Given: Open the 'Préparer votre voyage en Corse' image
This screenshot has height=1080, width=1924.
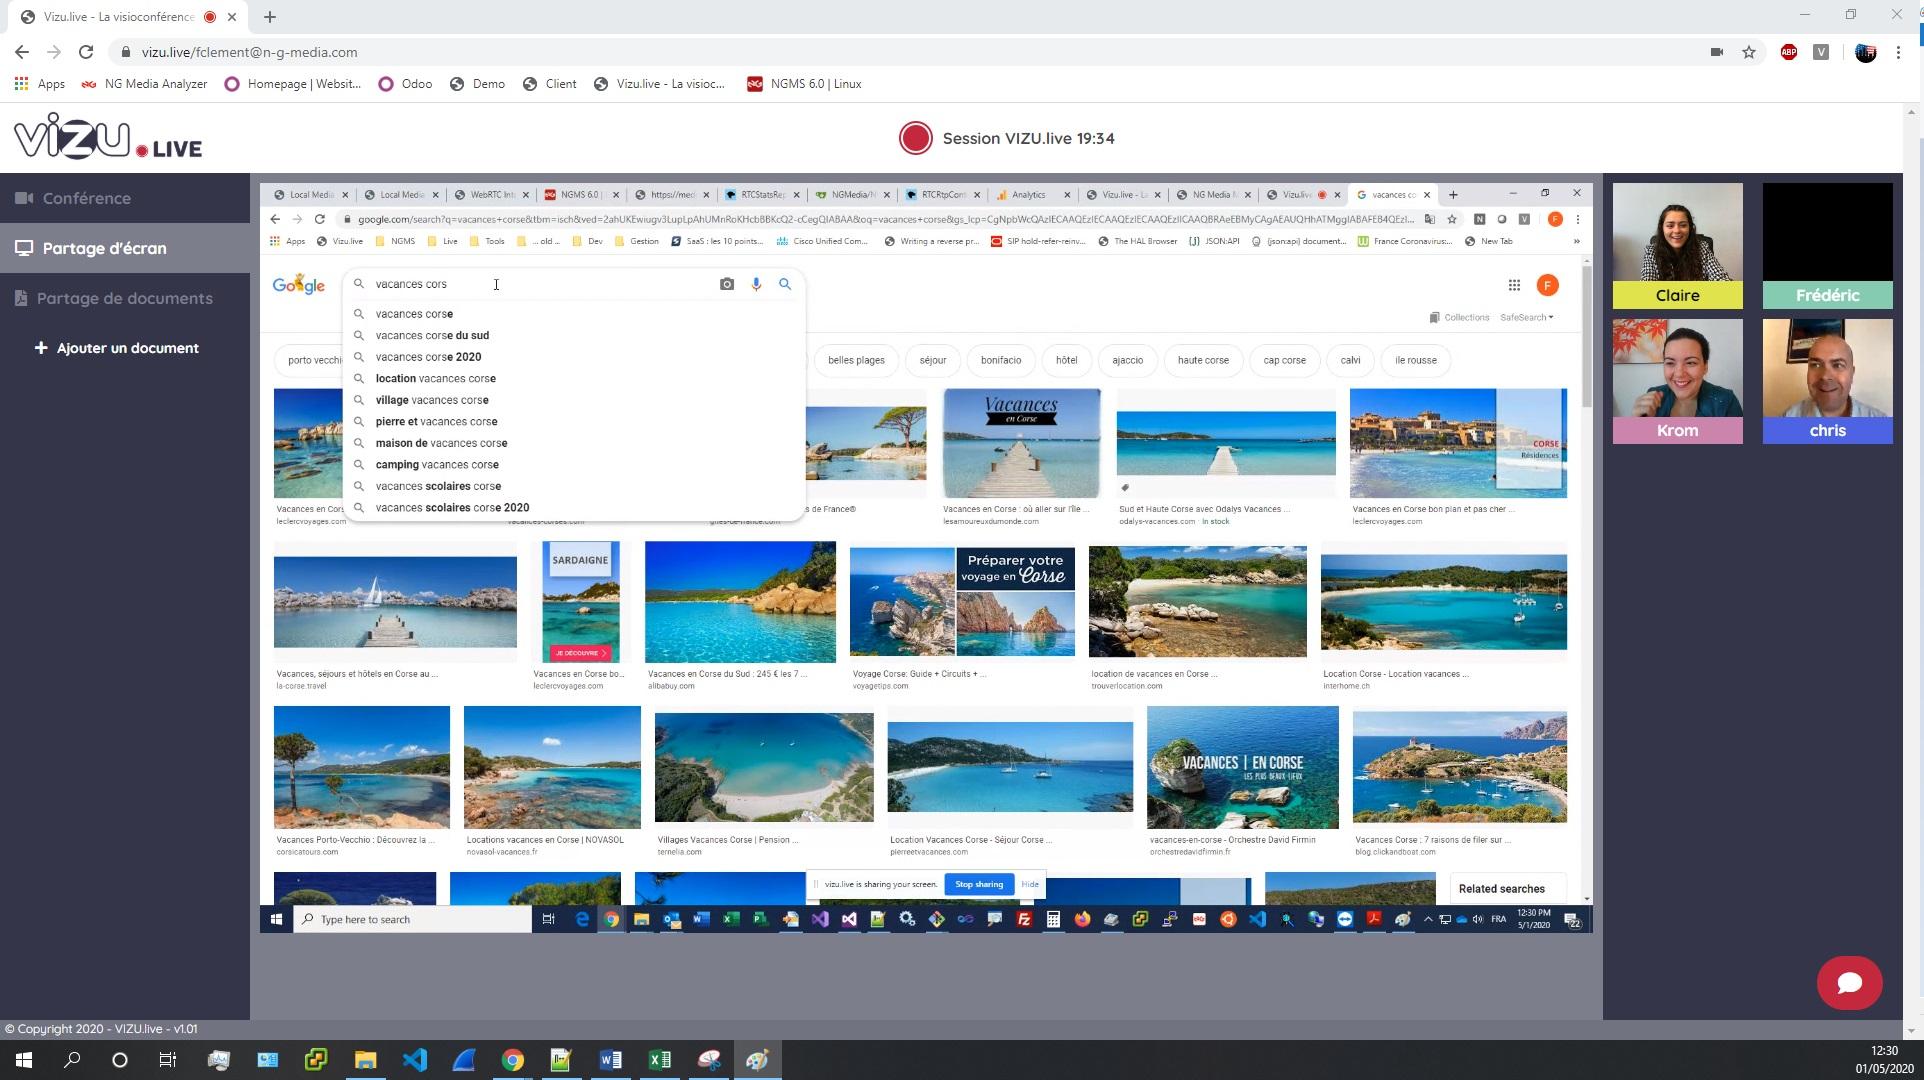Looking at the screenshot, I should (962, 601).
